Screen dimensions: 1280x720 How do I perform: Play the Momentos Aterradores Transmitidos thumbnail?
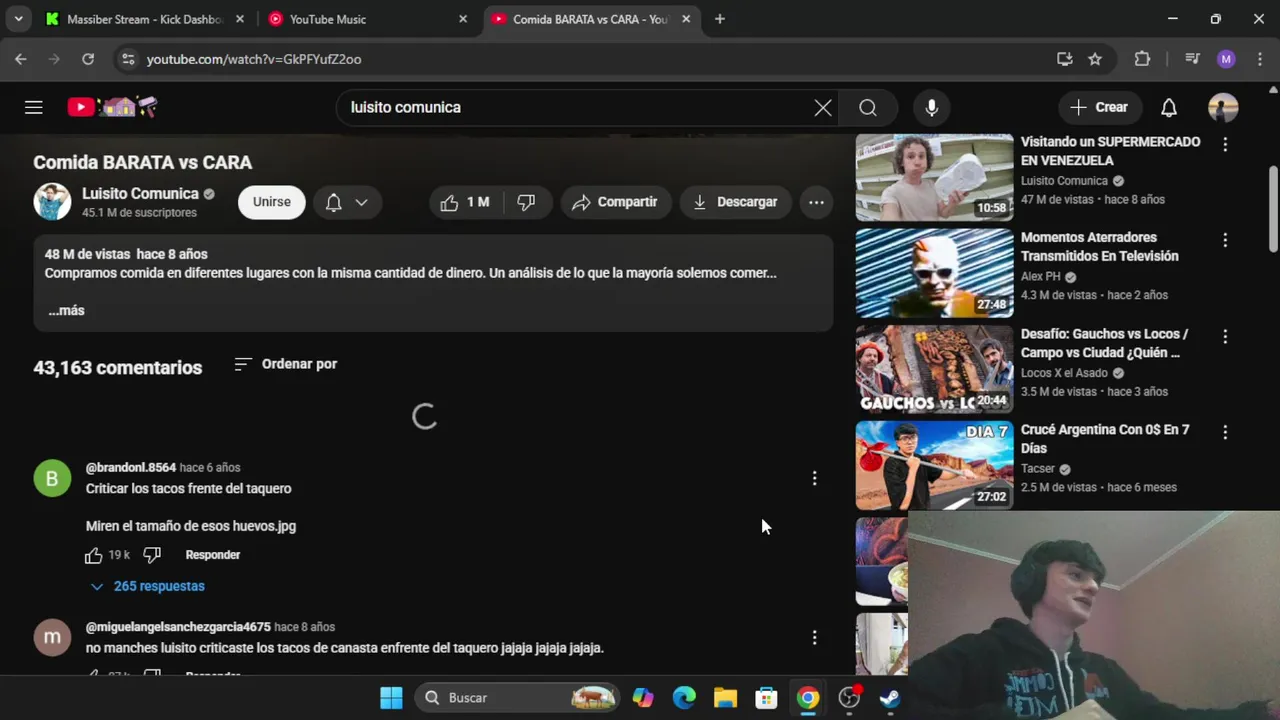click(x=934, y=273)
